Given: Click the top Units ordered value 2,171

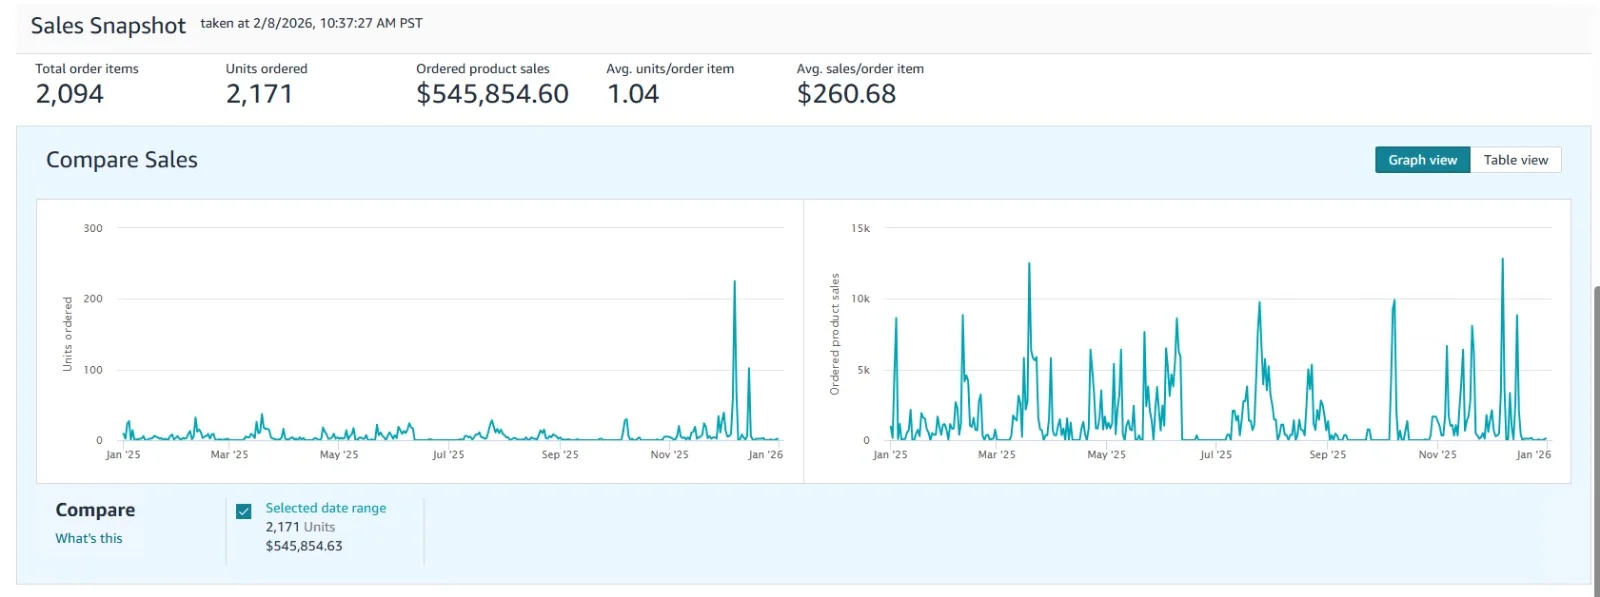Looking at the screenshot, I should [x=259, y=94].
